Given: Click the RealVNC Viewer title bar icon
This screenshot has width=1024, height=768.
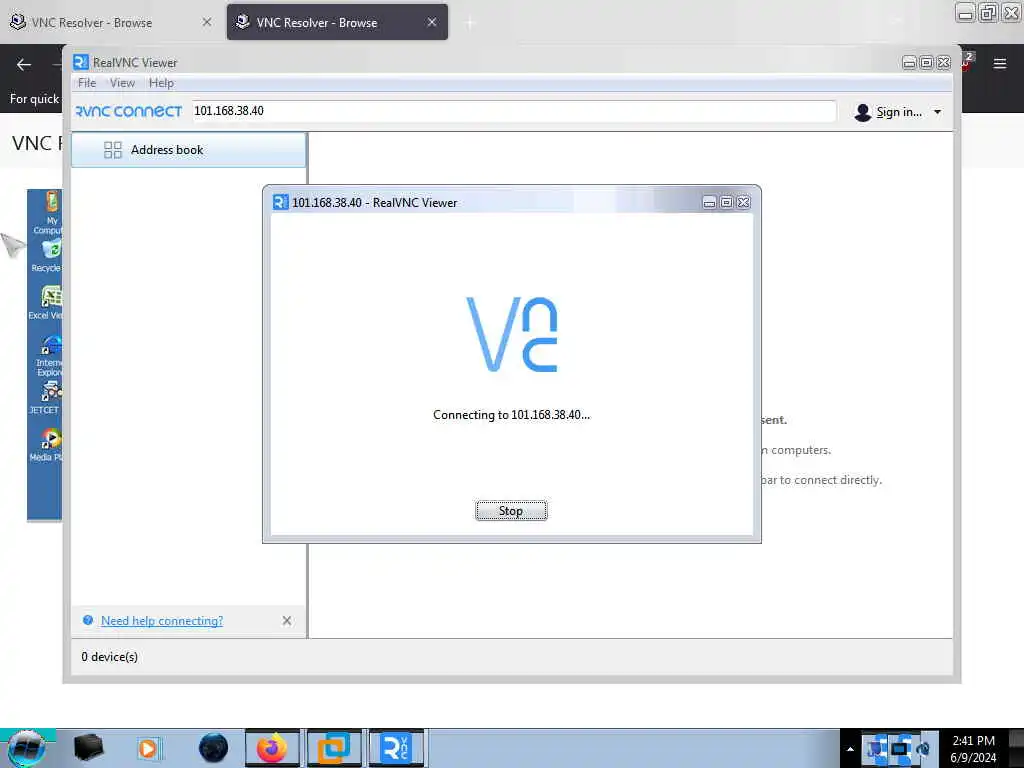Looking at the screenshot, I should (x=80, y=62).
